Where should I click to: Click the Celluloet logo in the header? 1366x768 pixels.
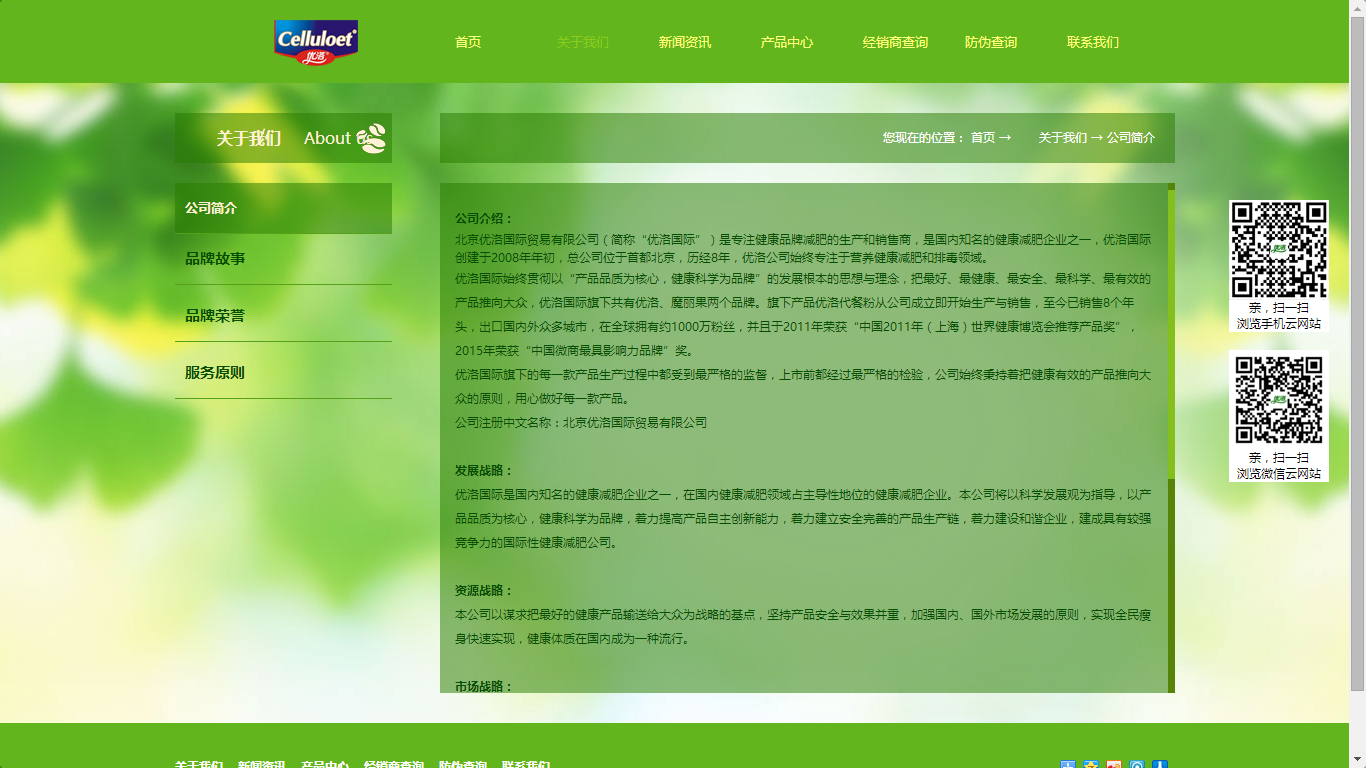316,42
